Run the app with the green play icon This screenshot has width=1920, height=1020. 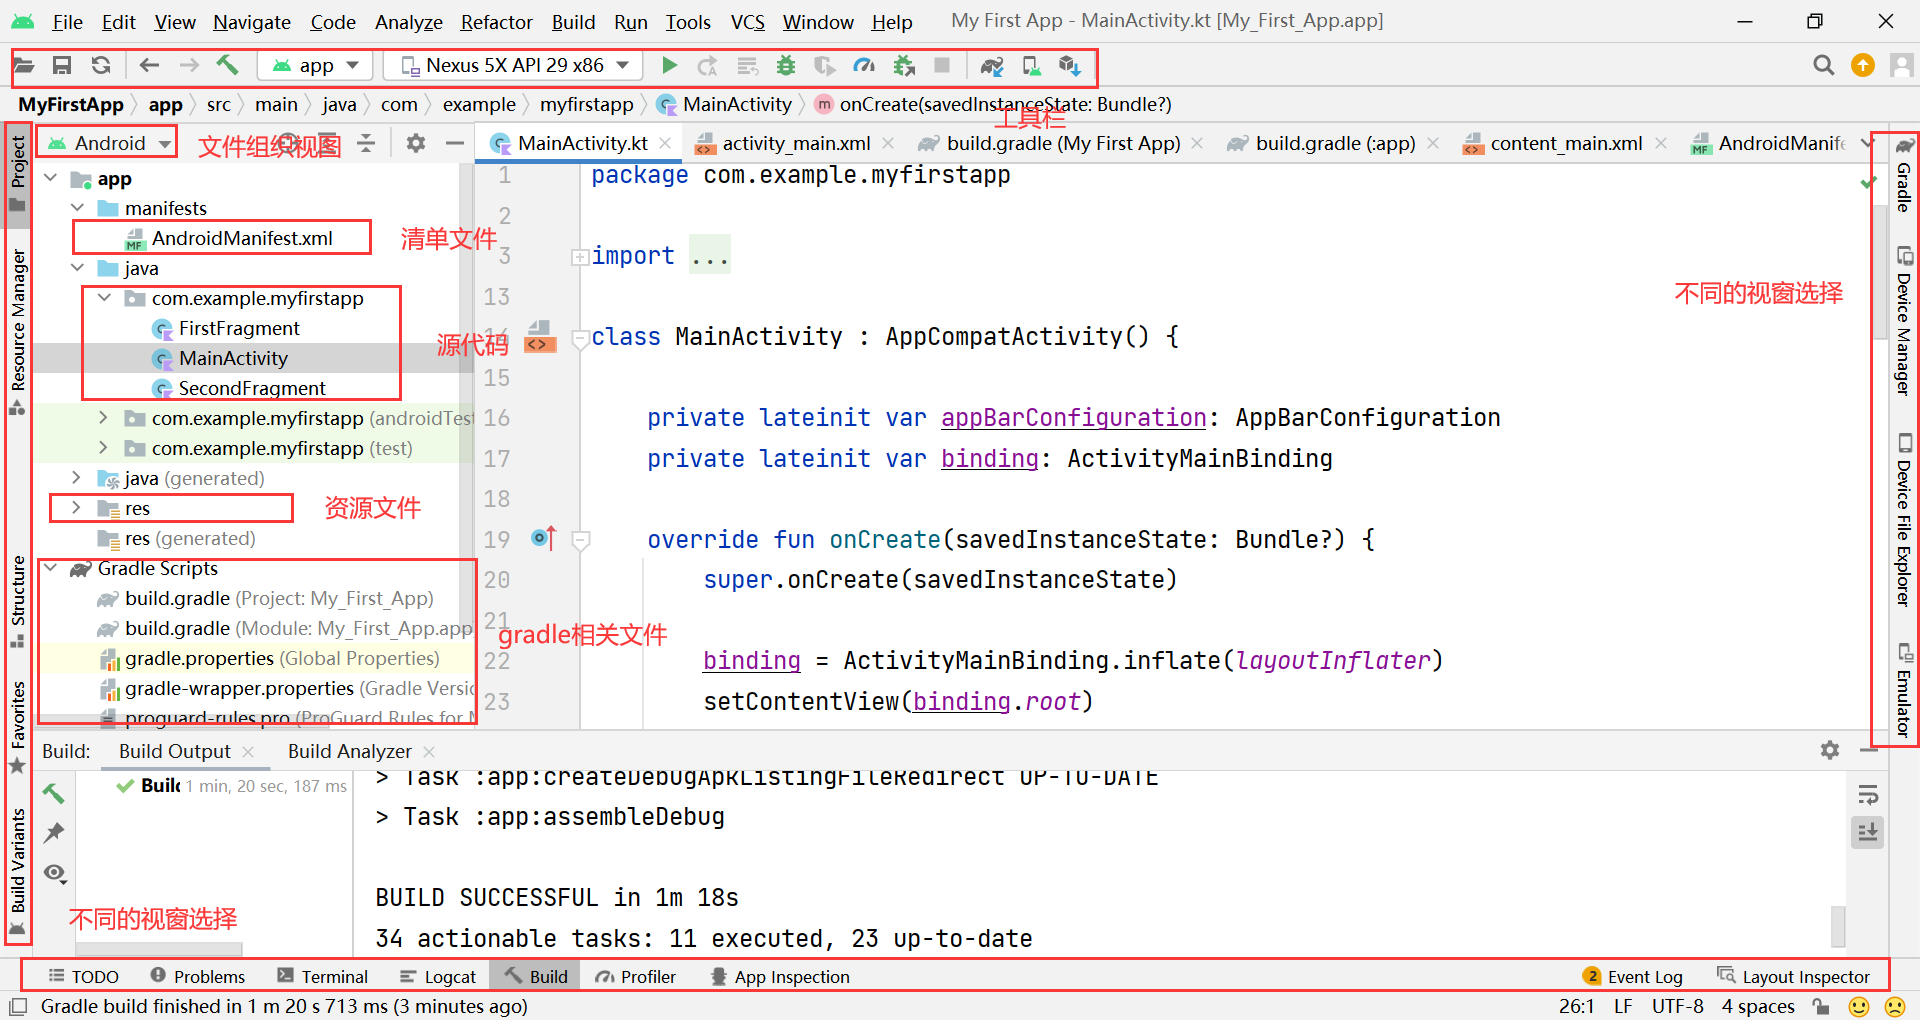click(x=669, y=66)
